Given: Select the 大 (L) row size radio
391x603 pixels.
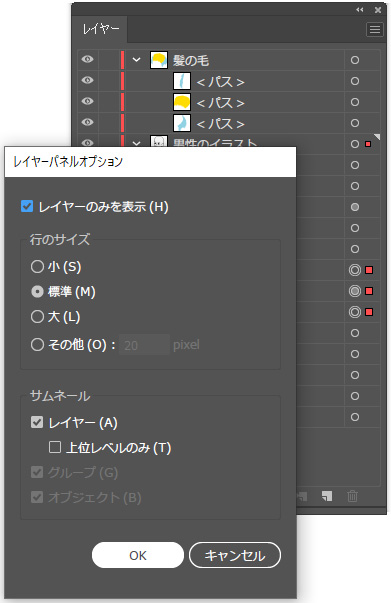Looking at the screenshot, I should click(x=37, y=317).
